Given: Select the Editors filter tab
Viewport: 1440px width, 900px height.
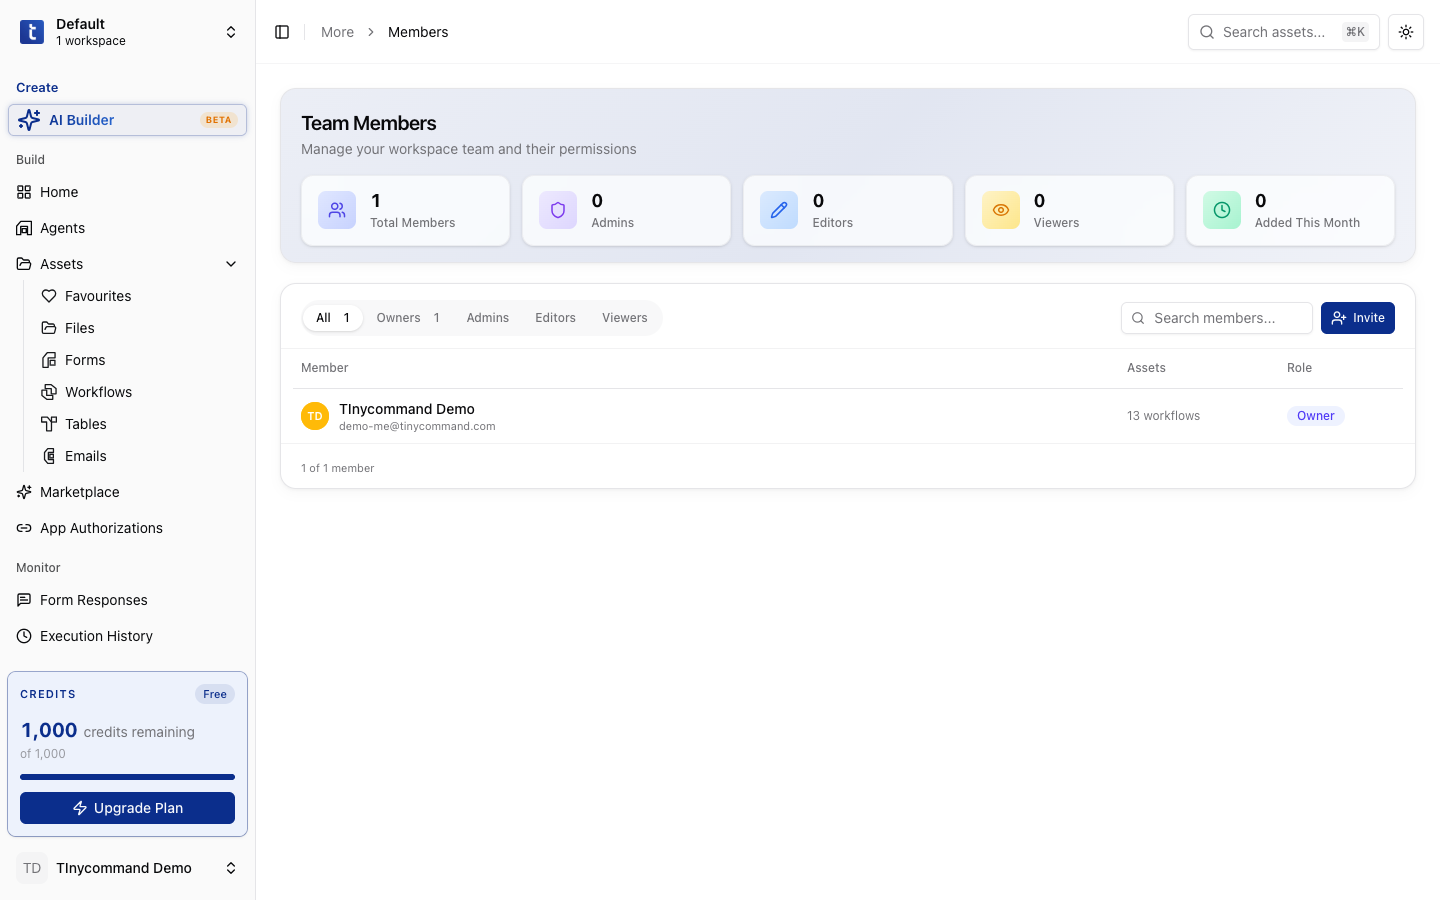Looking at the screenshot, I should [555, 318].
